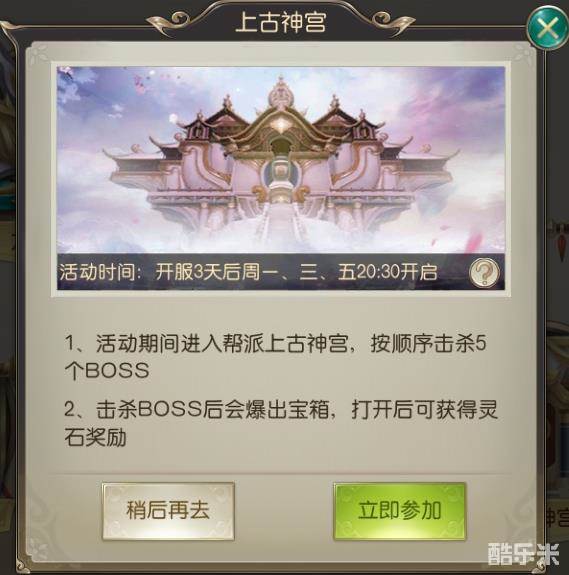Image resolution: width=569 pixels, height=575 pixels.
Task: Choose the 稍后再去 button
Action: click(x=168, y=510)
